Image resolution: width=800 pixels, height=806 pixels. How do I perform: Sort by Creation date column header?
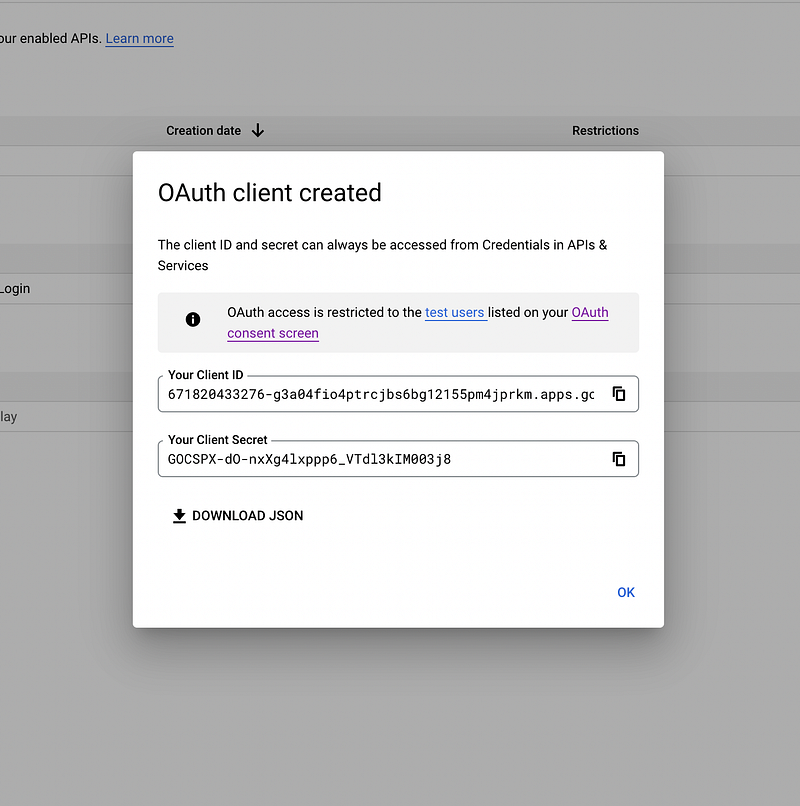pyautogui.click(x=203, y=131)
